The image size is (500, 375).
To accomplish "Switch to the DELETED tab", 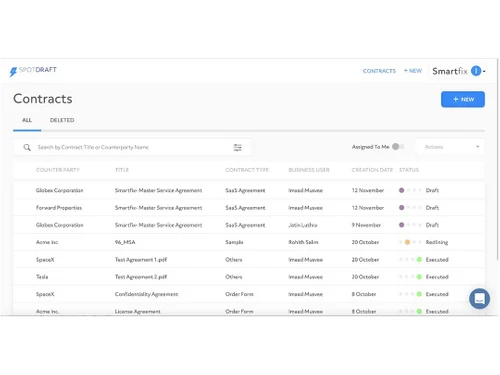I will [62, 120].
